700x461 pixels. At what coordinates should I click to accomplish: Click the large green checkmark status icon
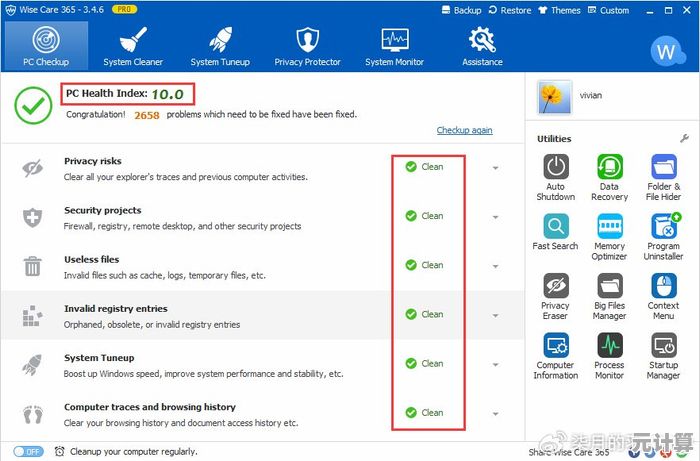(33, 105)
